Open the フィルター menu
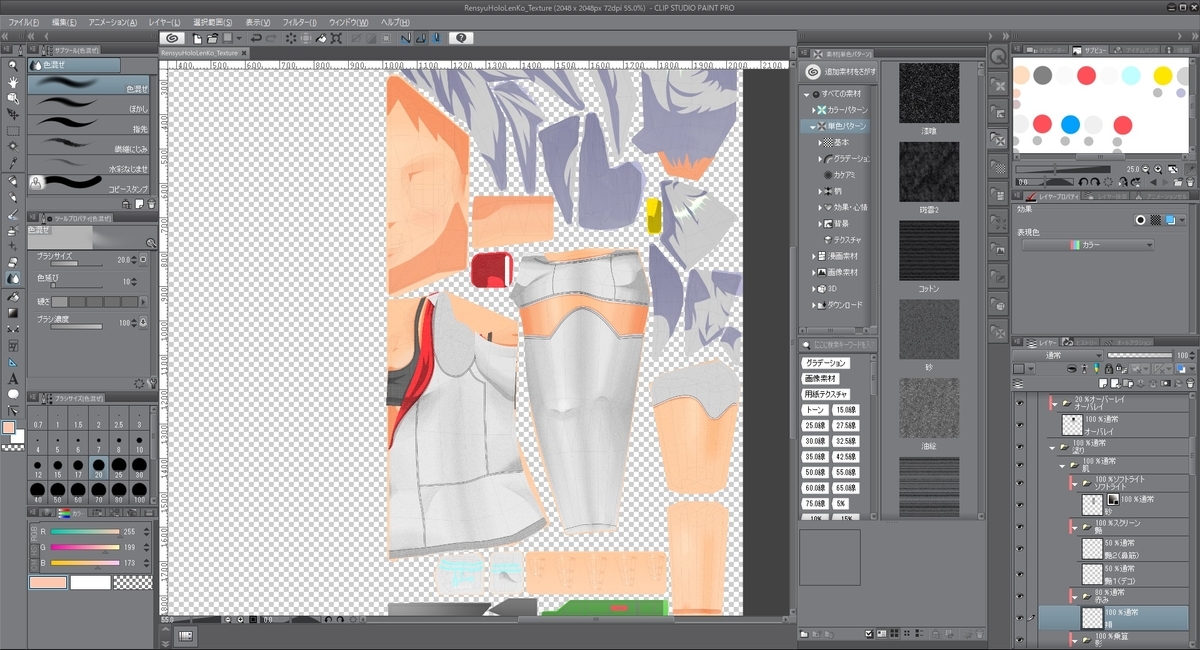This screenshot has height=650, width=1200. [x=300, y=22]
